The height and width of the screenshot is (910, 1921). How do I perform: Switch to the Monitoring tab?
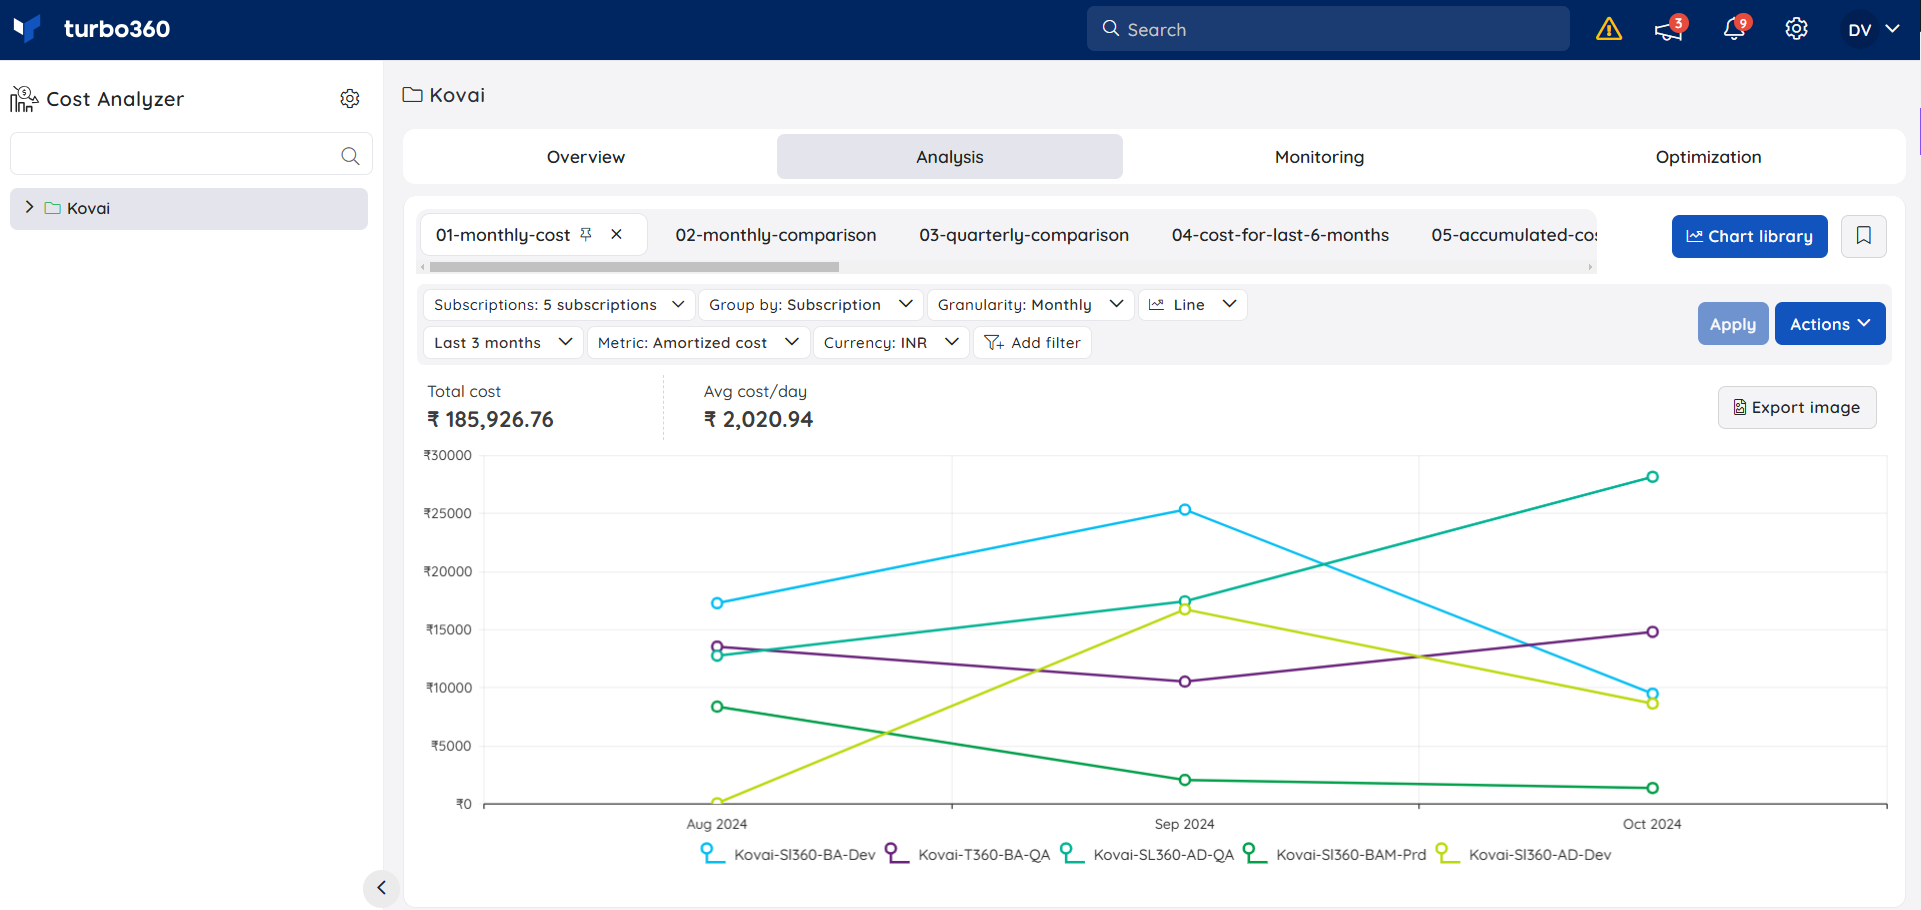tap(1320, 157)
